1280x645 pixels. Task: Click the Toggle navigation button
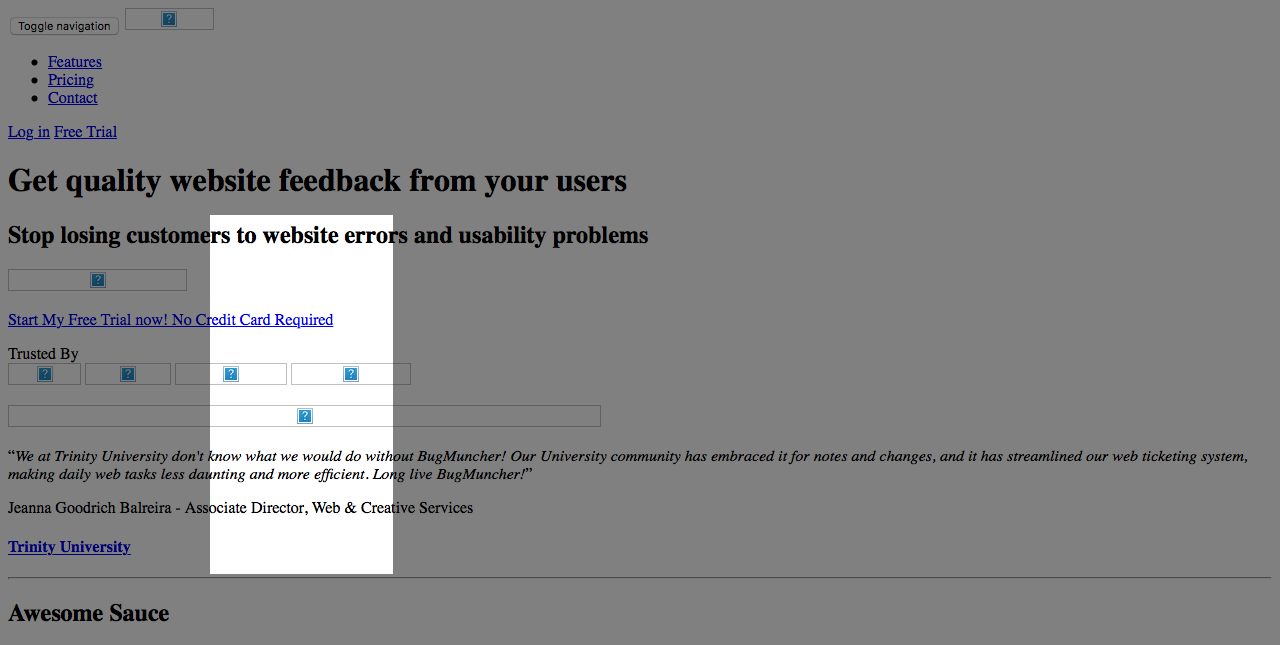pos(64,26)
